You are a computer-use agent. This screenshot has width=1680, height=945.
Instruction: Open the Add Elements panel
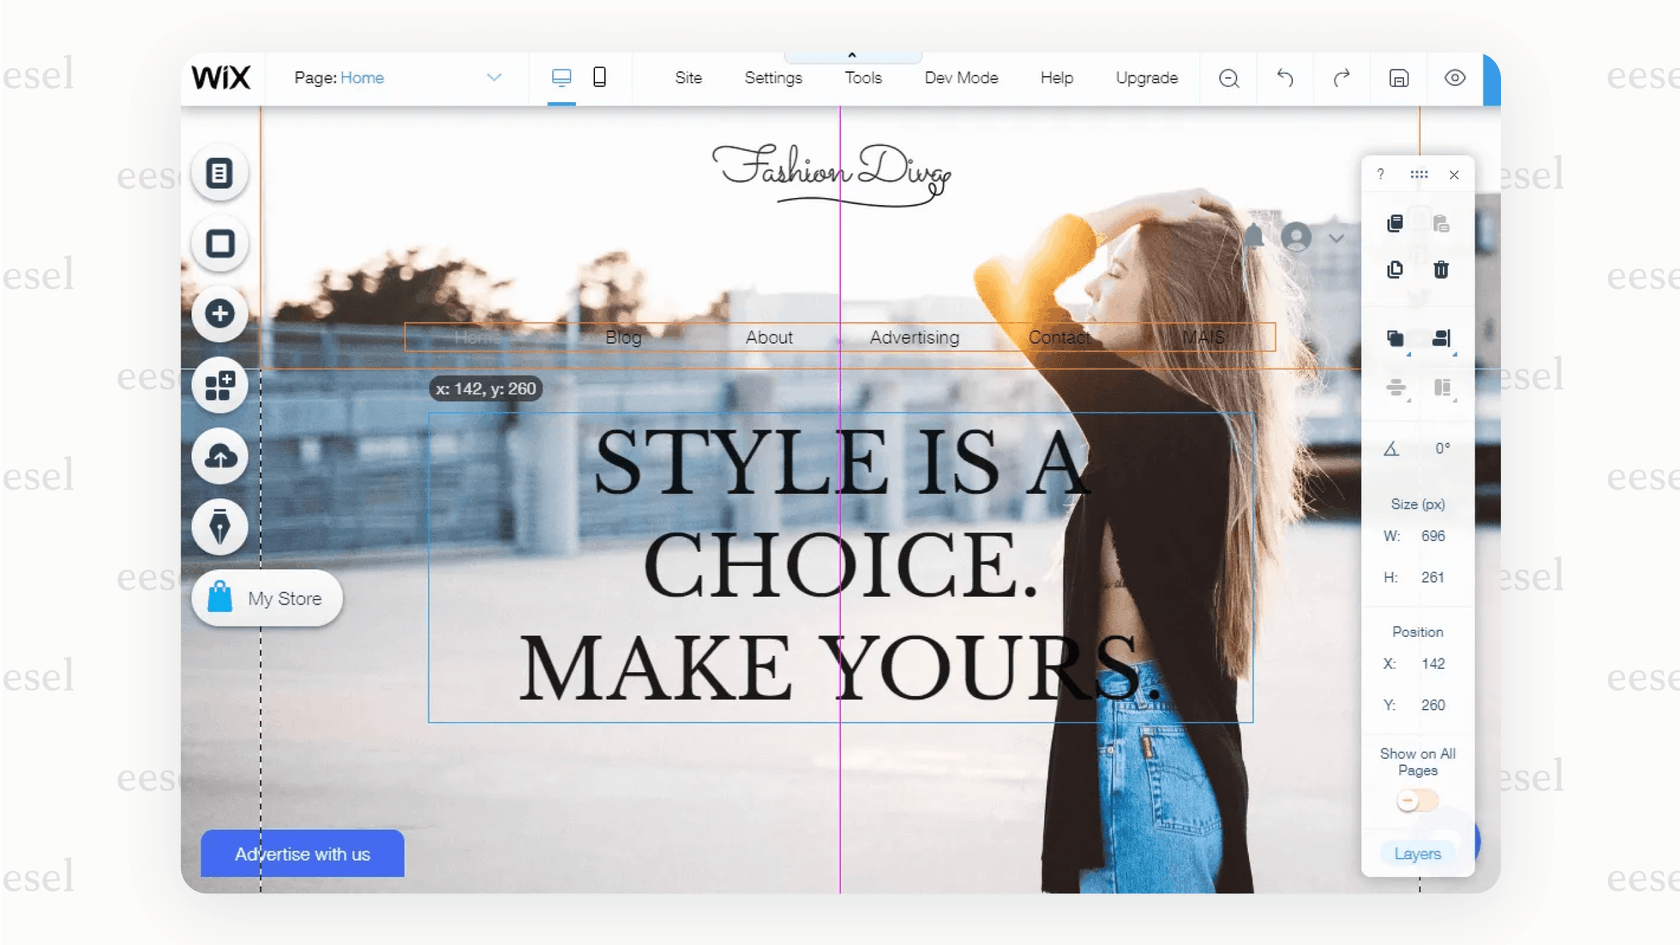[x=219, y=314]
